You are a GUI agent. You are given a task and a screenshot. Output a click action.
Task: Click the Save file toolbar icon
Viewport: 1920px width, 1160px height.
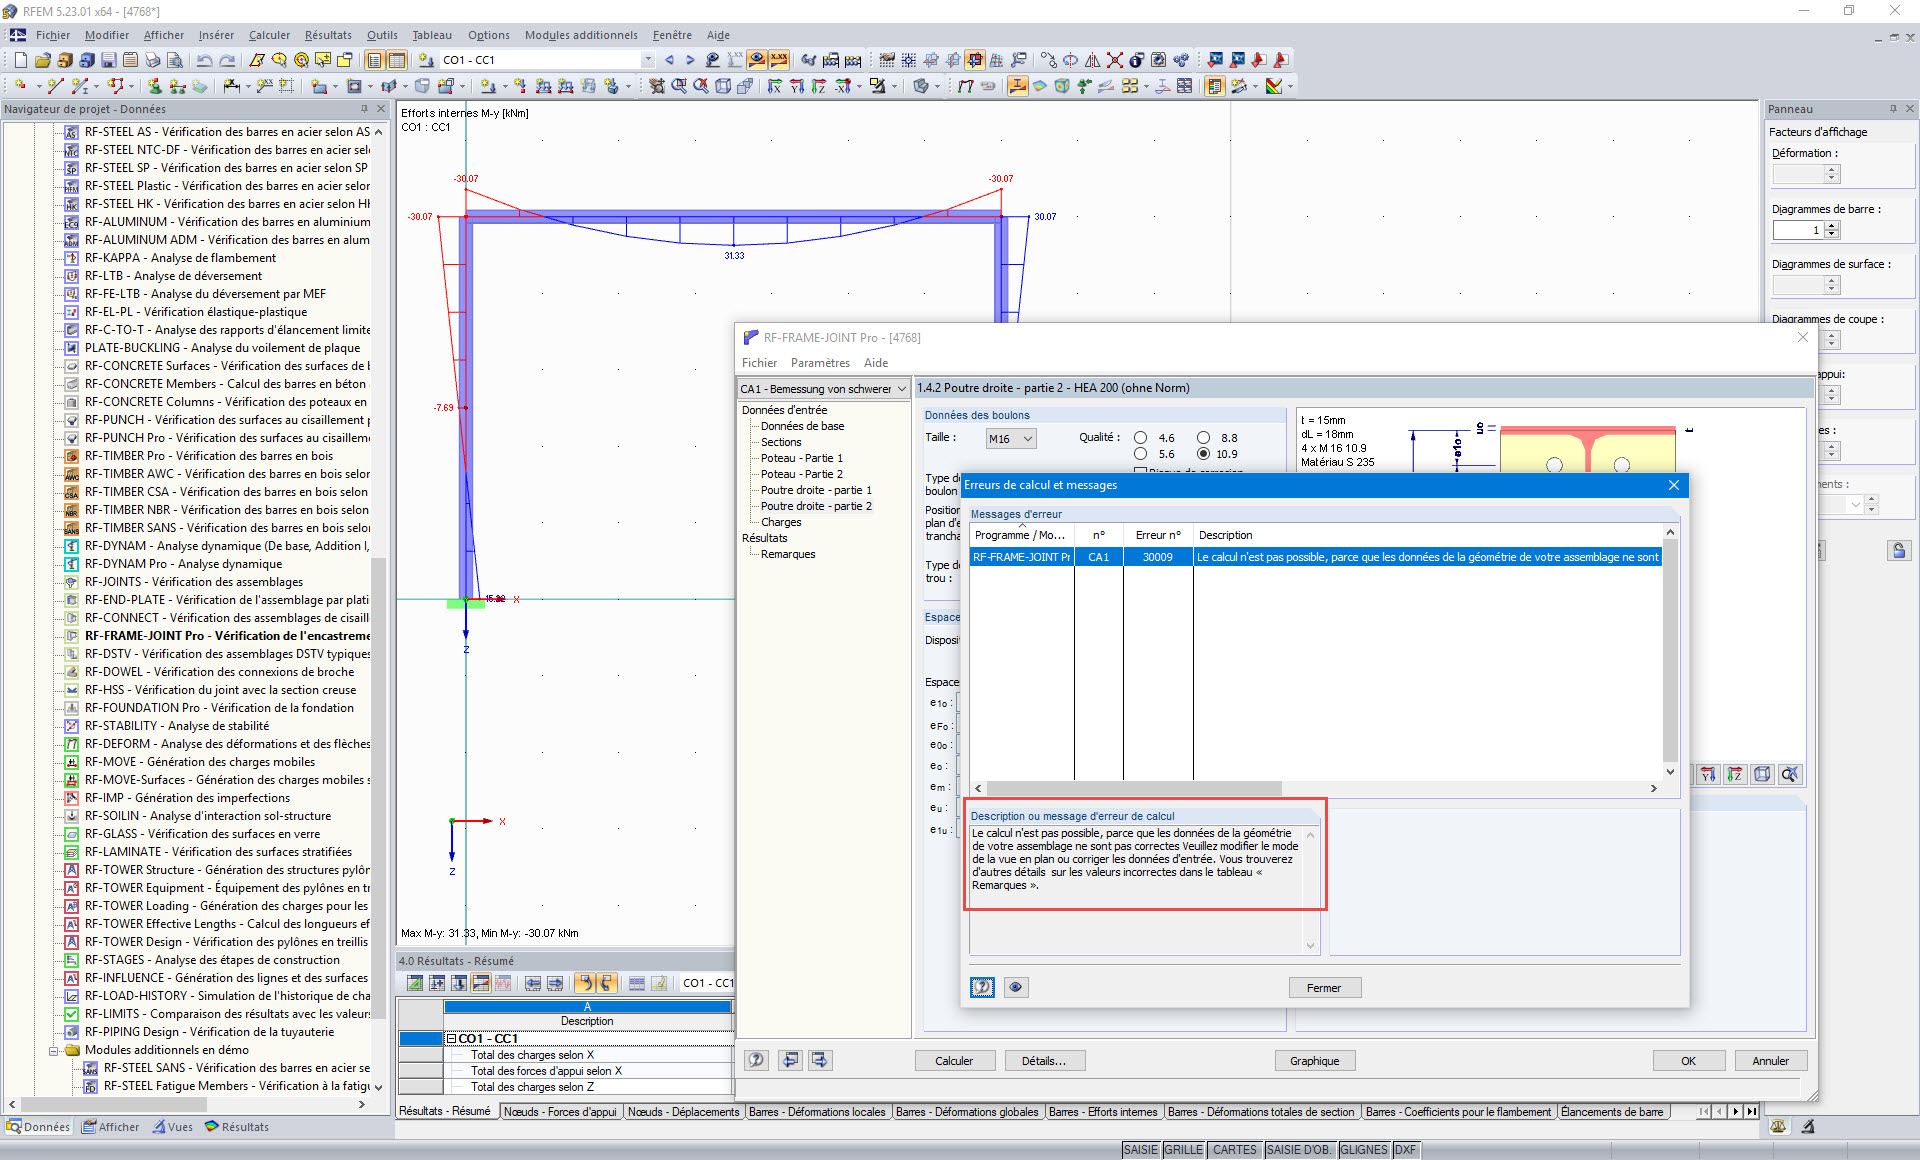[x=108, y=60]
